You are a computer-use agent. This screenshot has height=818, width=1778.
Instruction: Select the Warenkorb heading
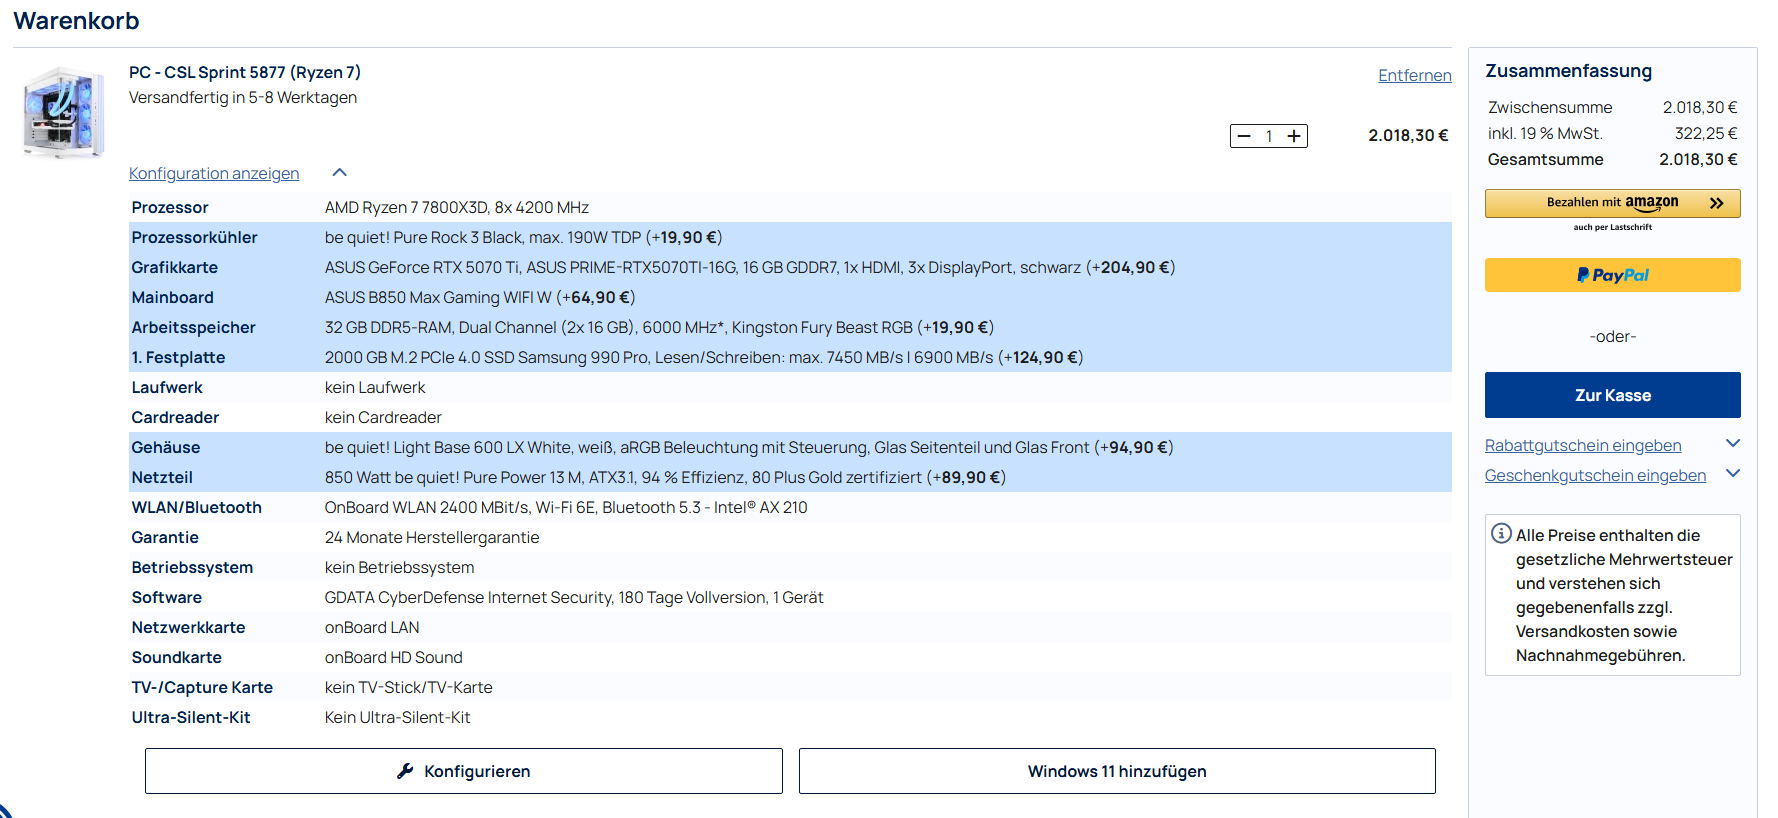pyautogui.click(x=76, y=21)
